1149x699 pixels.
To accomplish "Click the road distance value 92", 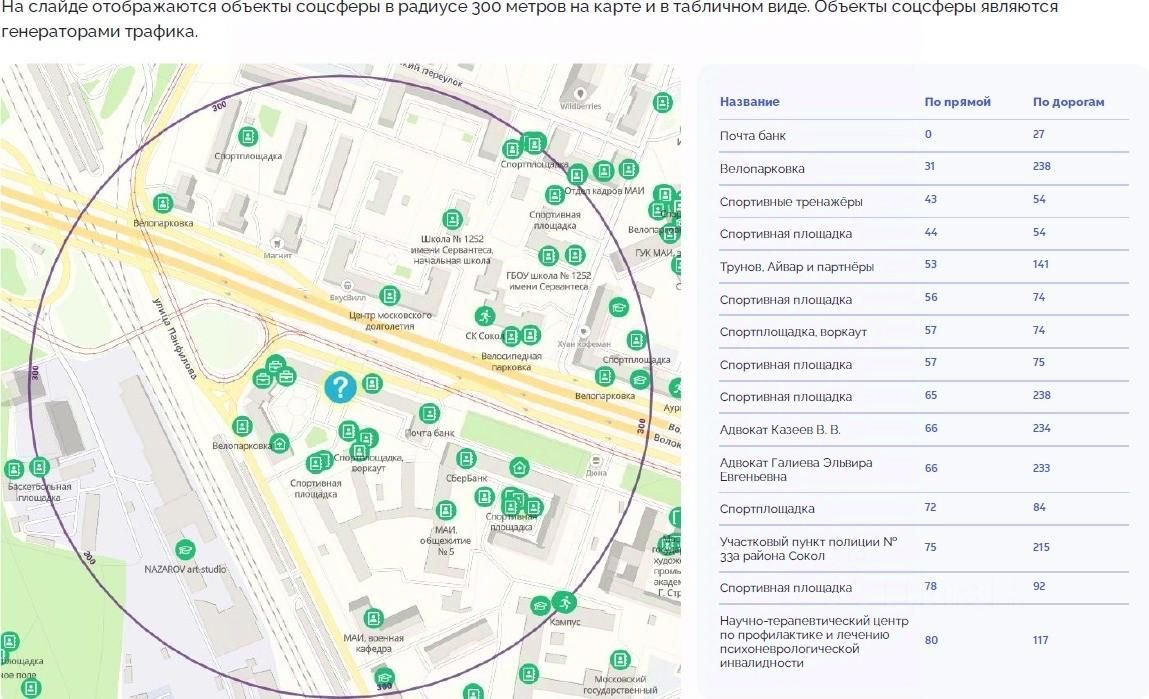I will click(1039, 586).
